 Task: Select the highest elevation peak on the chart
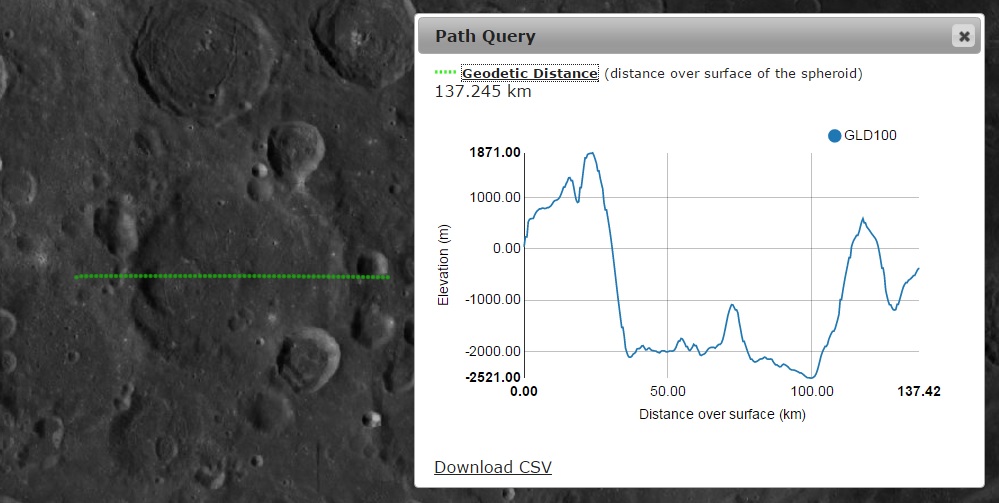click(x=591, y=153)
